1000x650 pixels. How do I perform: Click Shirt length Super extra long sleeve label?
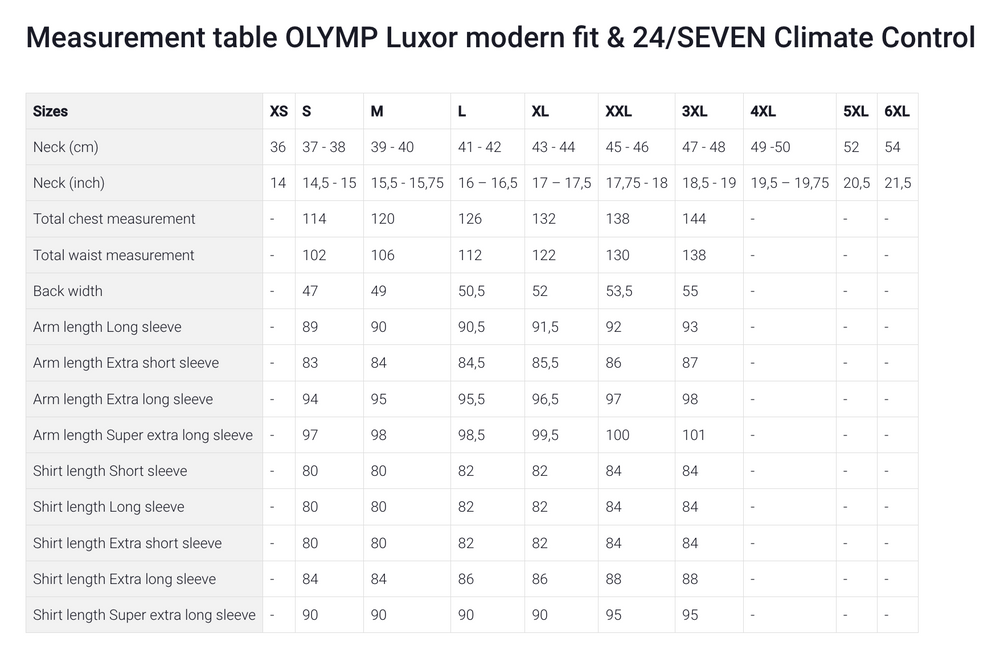point(144,615)
